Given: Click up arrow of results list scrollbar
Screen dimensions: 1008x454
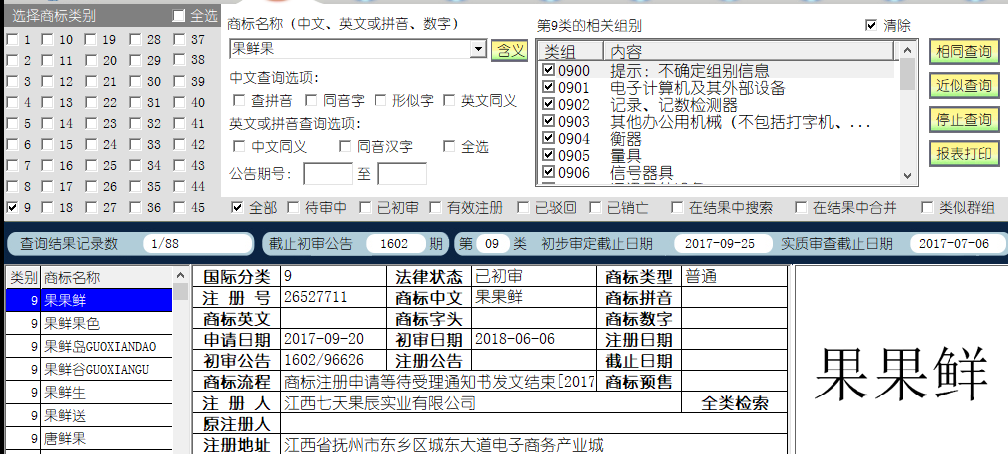Looking at the screenshot, I should (181, 276).
